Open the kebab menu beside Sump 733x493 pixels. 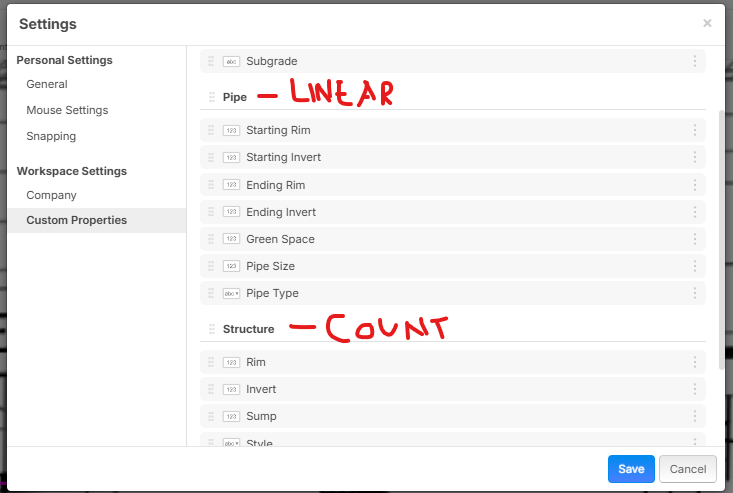695,416
